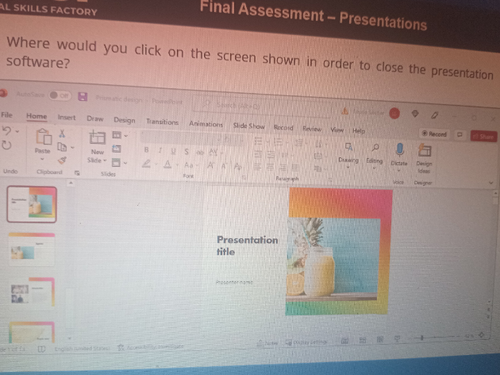Viewport: 500px width, 375px height.
Task: Click the Reset slide icon
Action: point(116,149)
